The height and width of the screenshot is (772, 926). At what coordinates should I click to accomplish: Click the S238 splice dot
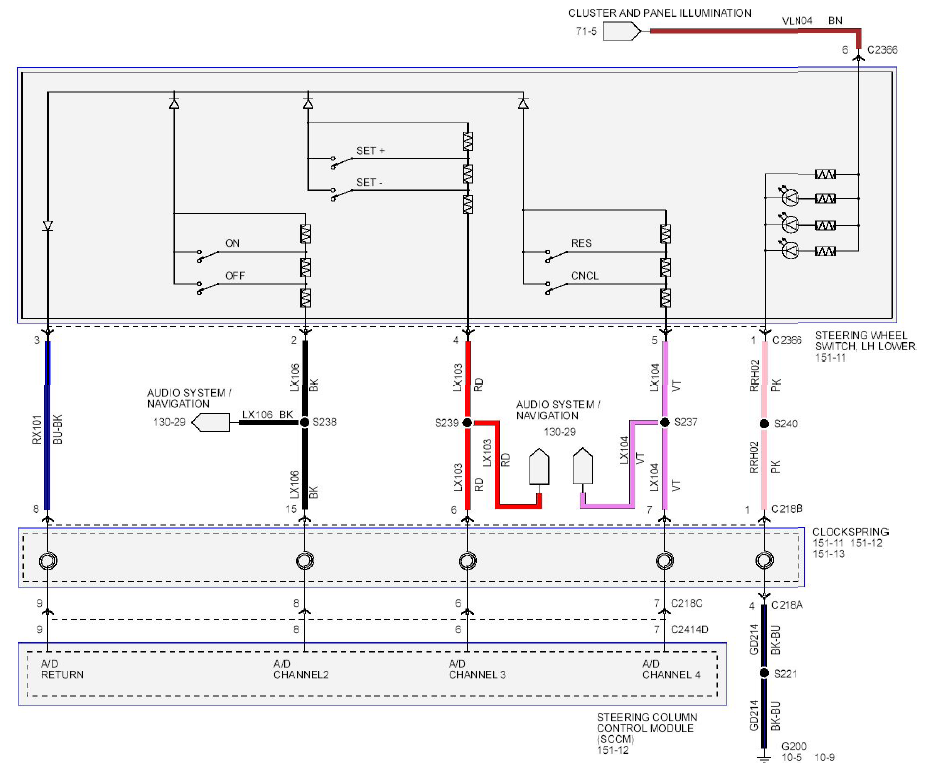[x=305, y=422]
